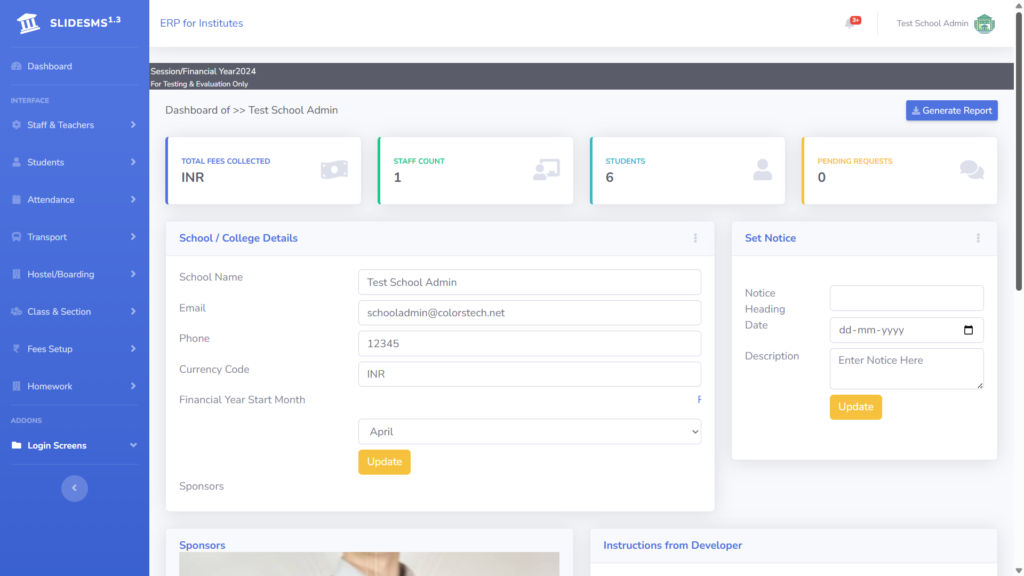Image resolution: width=1024 pixels, height=576 pixels.
Task: Click the notice Description text area
Action: click(x=906, y=368)
